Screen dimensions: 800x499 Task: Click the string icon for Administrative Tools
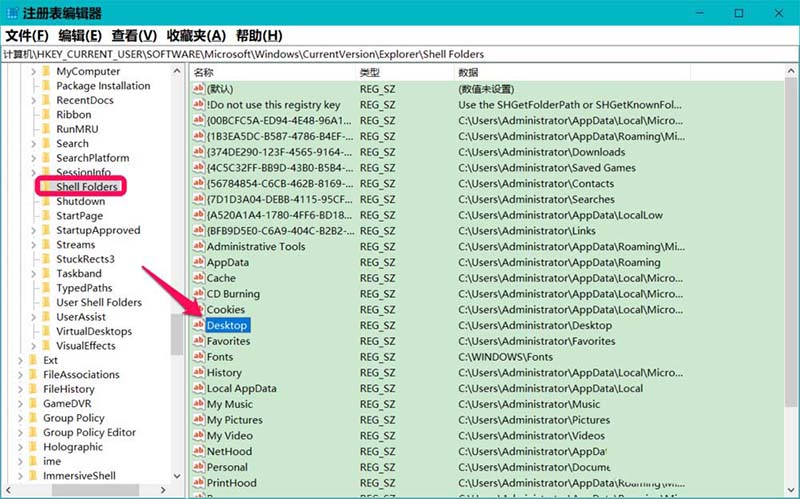tap(198, 246)
